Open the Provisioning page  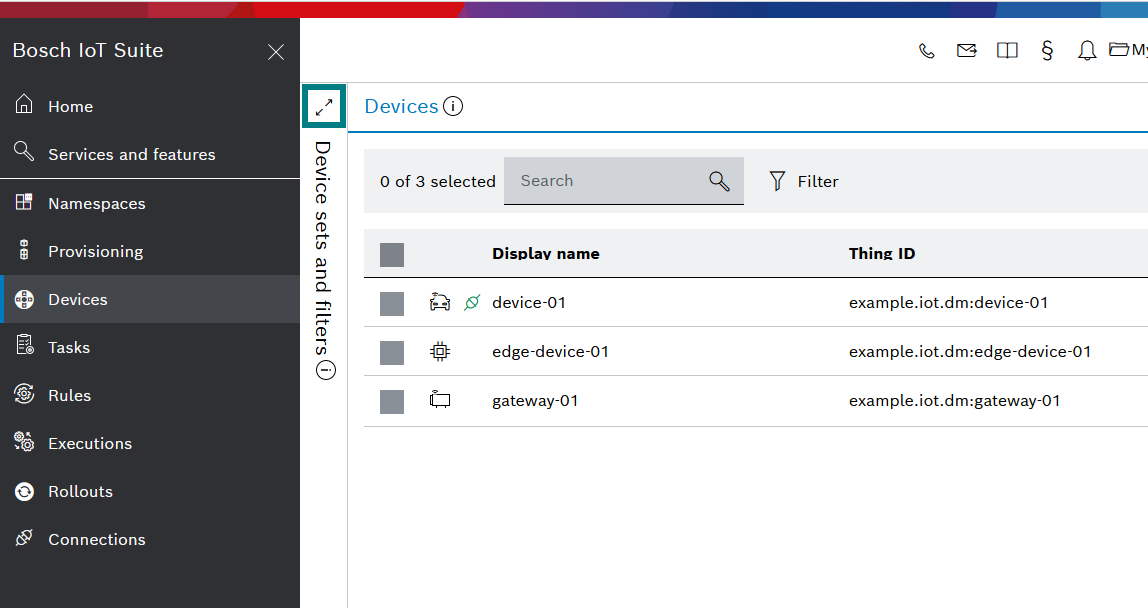(150, 251)
